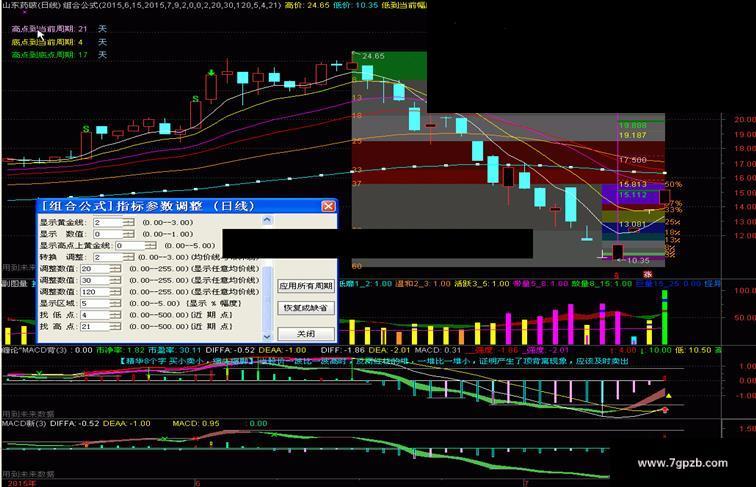Focus the 调整数值 field containing 20
Image resolution: width=756 pixels, height=487 pixels.
tap(95, 269)
